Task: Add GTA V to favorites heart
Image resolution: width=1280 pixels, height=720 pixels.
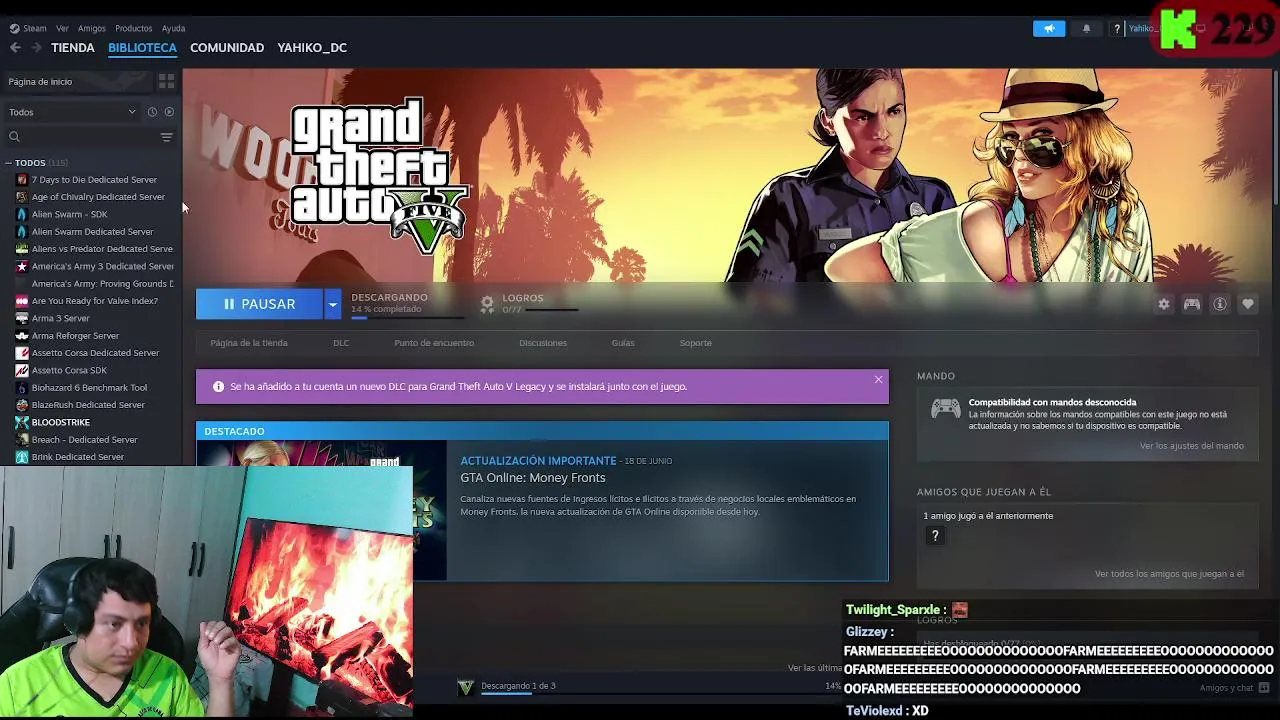Action: 1248,304
